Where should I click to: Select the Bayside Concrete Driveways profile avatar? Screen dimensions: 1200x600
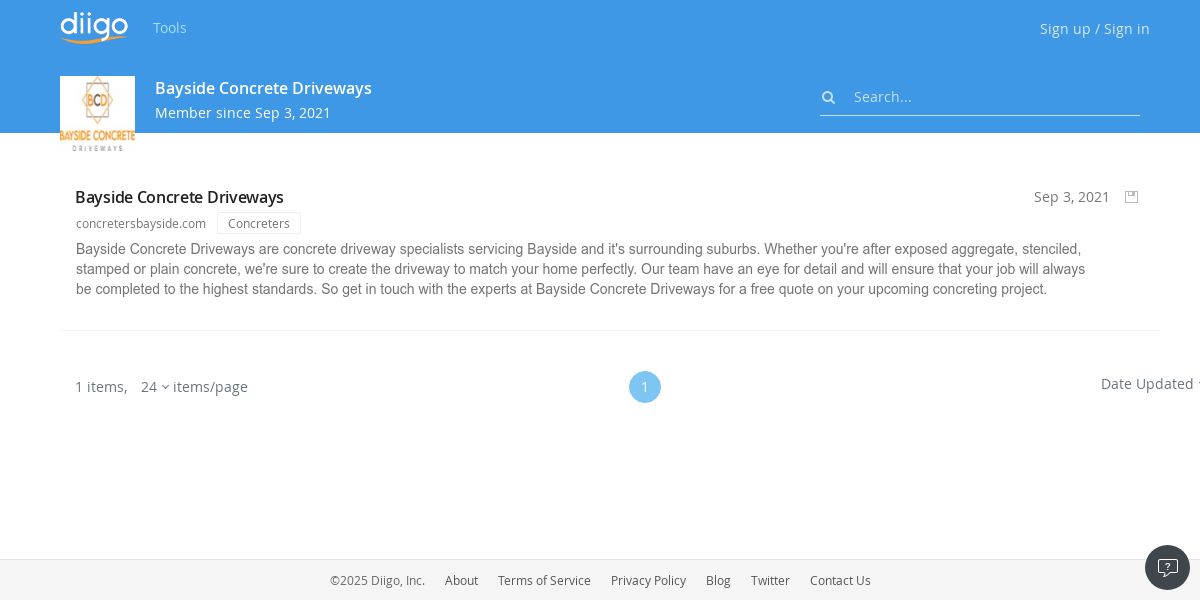(x=97, y=113)
